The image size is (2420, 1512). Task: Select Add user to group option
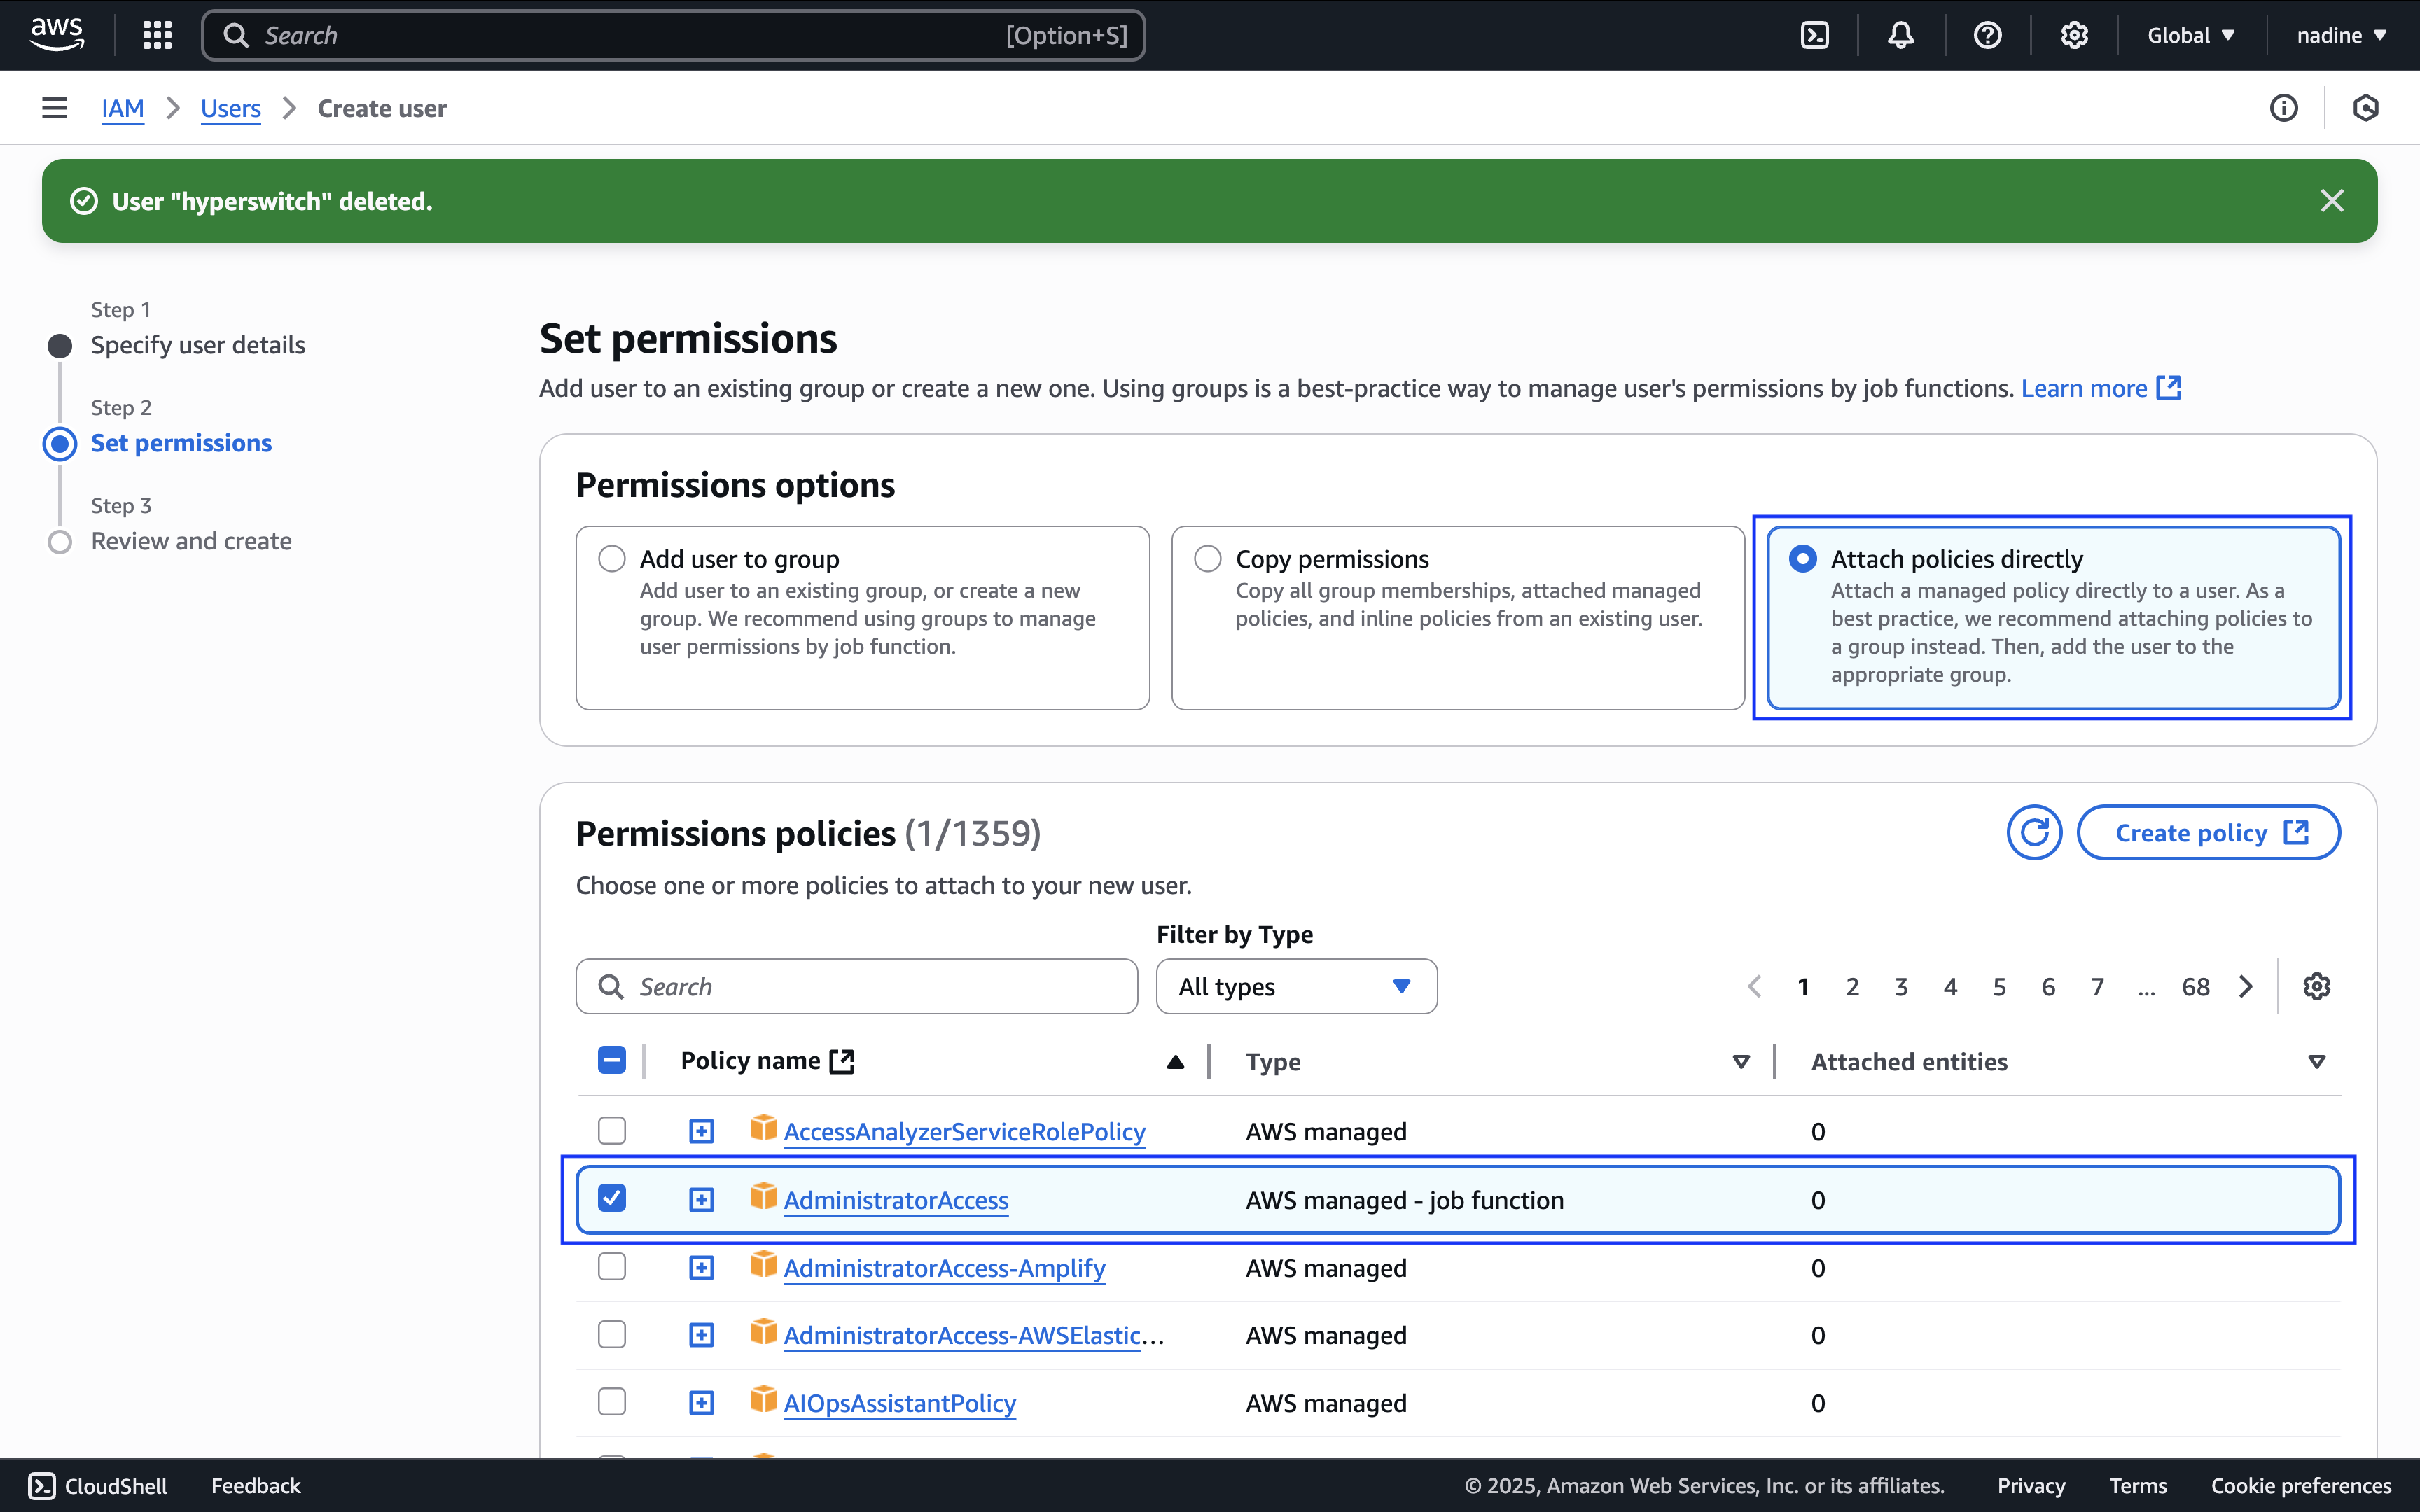612,558
